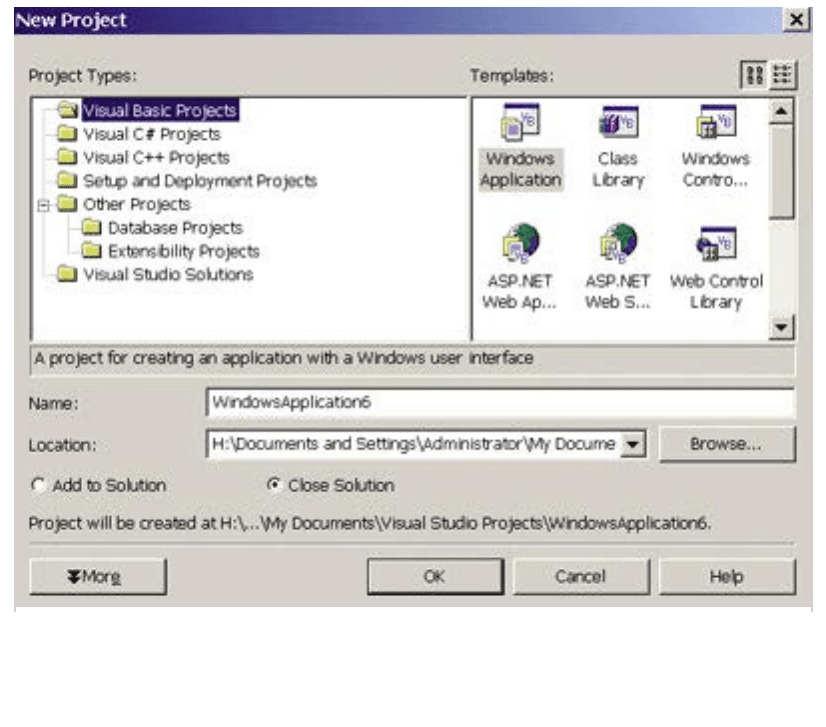Open Help for the New Project dialog
The image size is (826, 727).
coord(727,577)
